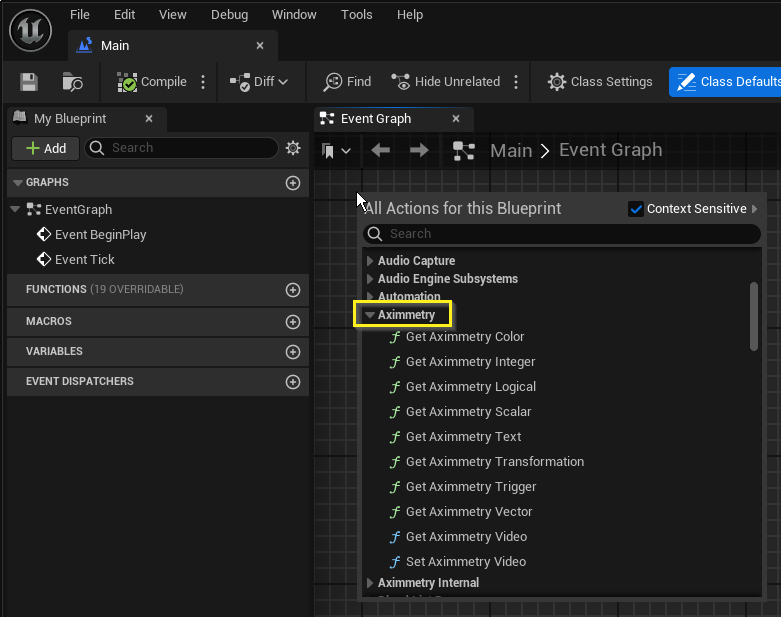Collapse the EventGraph tree node

(x=15, y=209)
